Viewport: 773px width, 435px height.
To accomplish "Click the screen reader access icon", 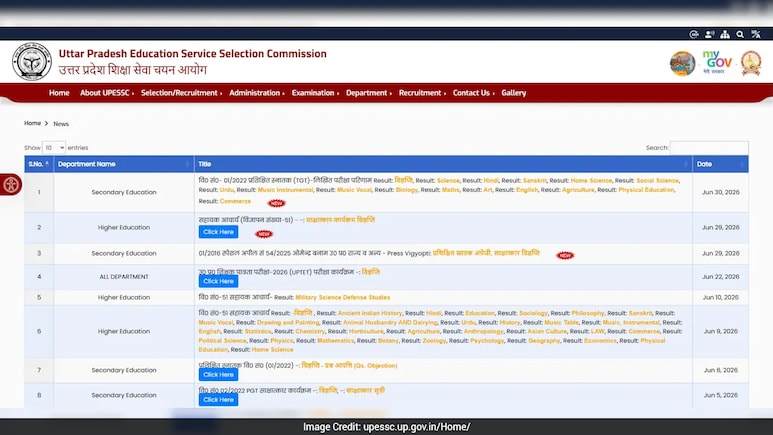I will [x=709, y=34].
